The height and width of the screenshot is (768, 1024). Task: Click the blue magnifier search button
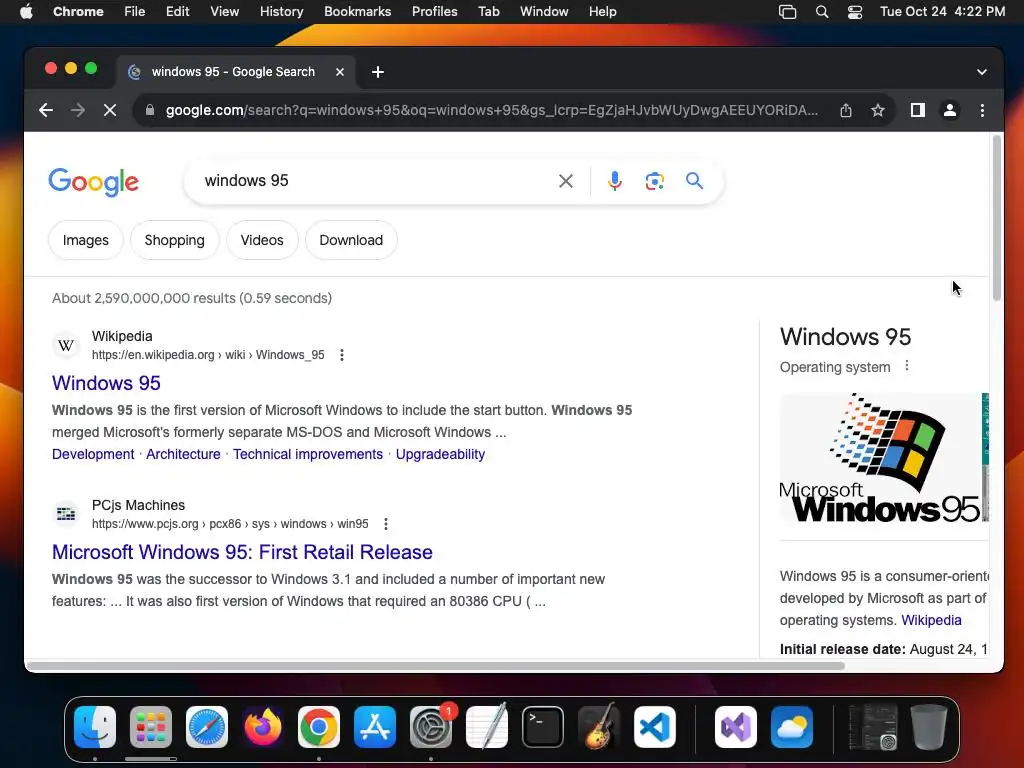694,180
